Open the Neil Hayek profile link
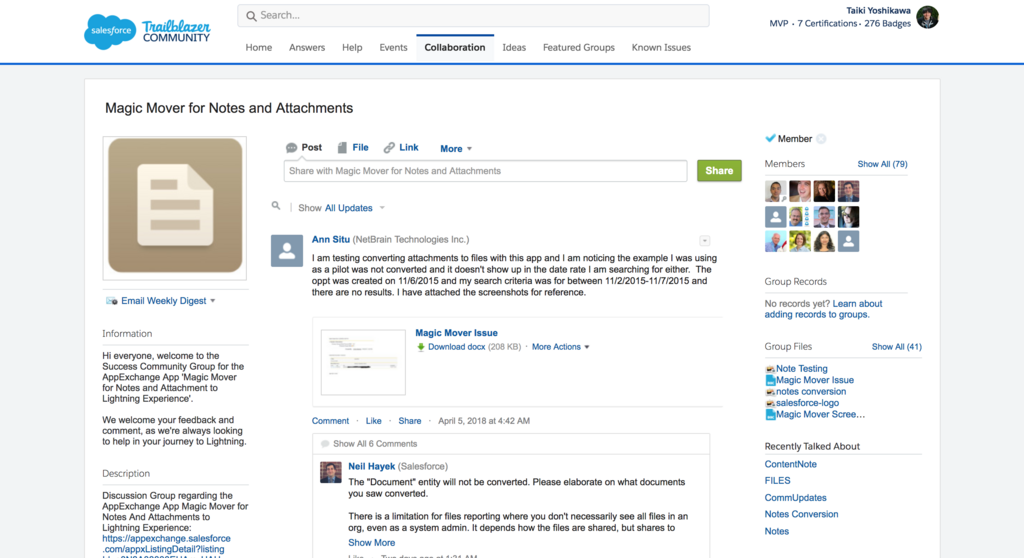1024x558 pixels. click(x=372, y=467)
